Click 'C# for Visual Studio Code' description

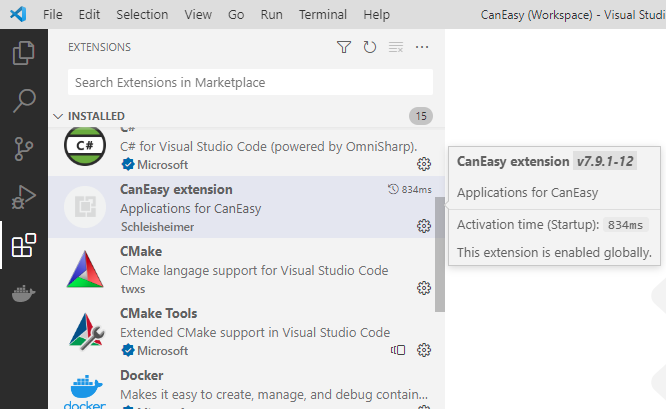(x=268, y=147)
